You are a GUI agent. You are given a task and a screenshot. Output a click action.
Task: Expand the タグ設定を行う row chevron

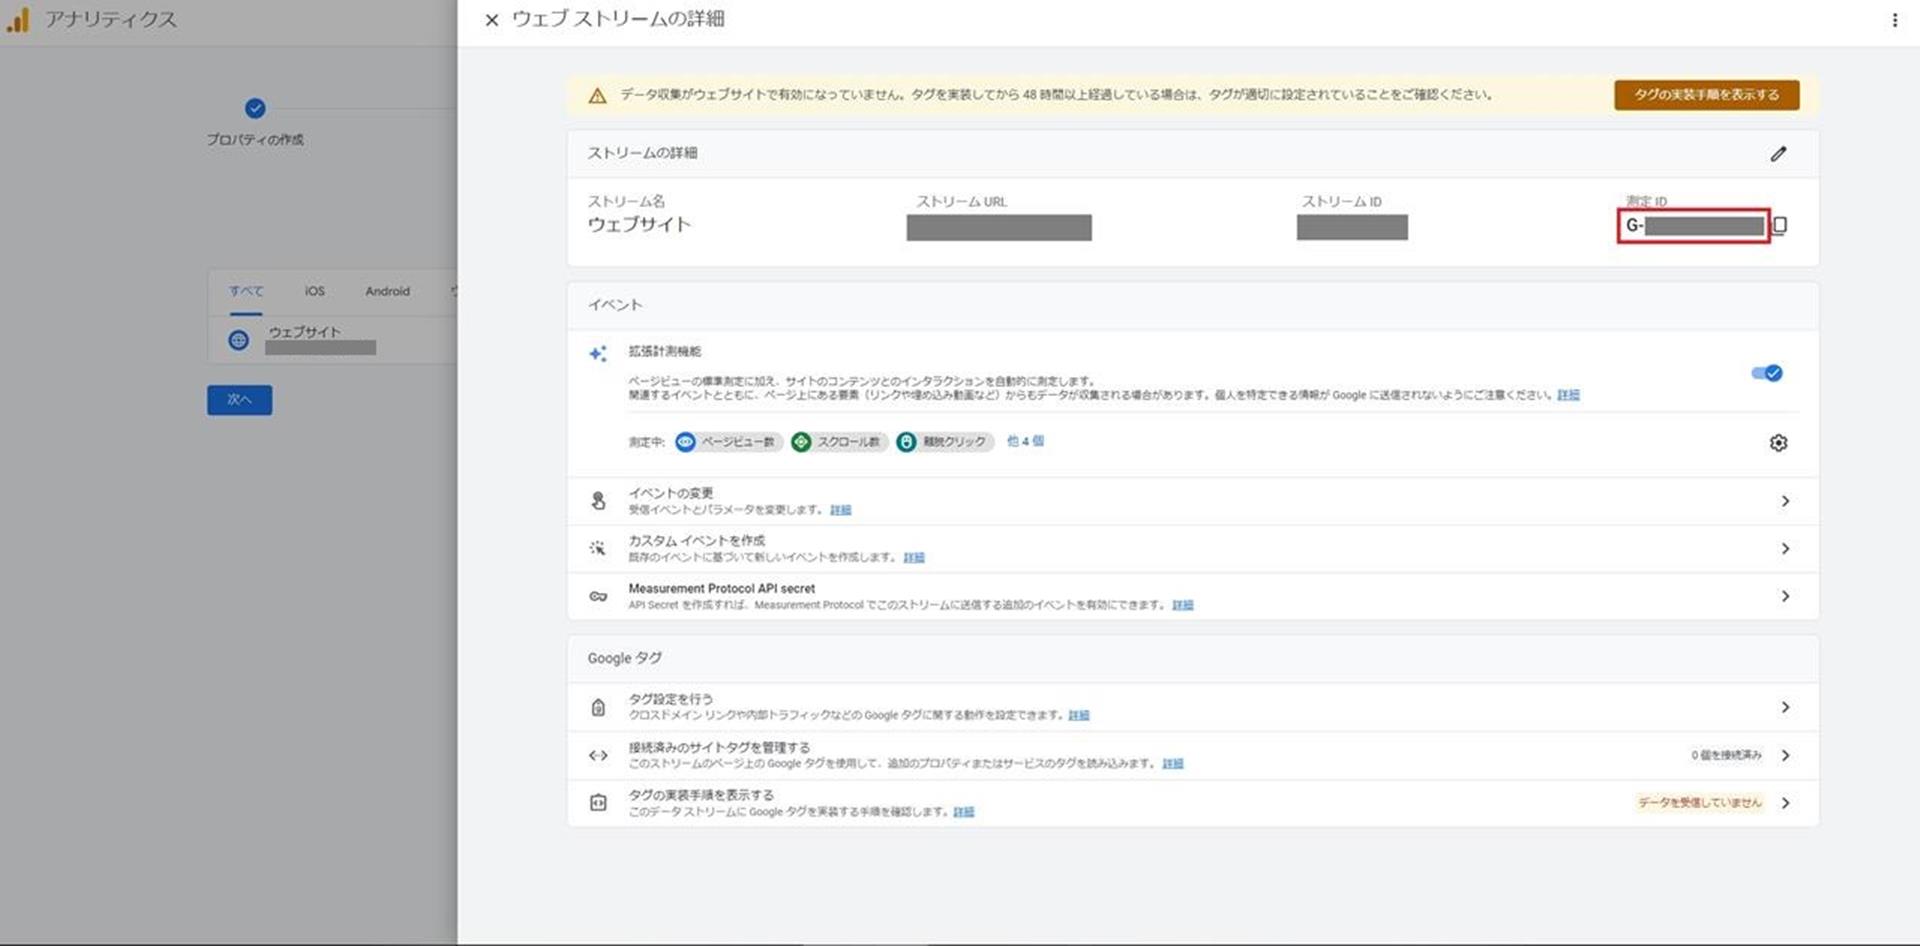pyautogui.click(x=1785, y=708)
